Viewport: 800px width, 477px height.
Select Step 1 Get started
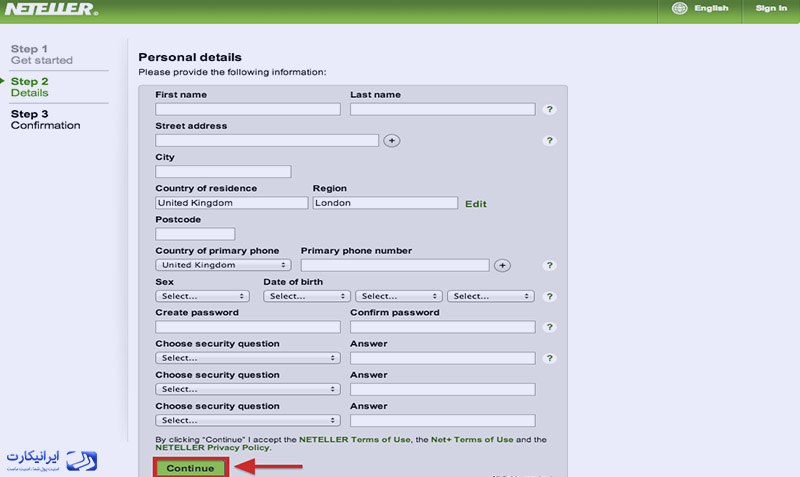click(x=42, y=55)
